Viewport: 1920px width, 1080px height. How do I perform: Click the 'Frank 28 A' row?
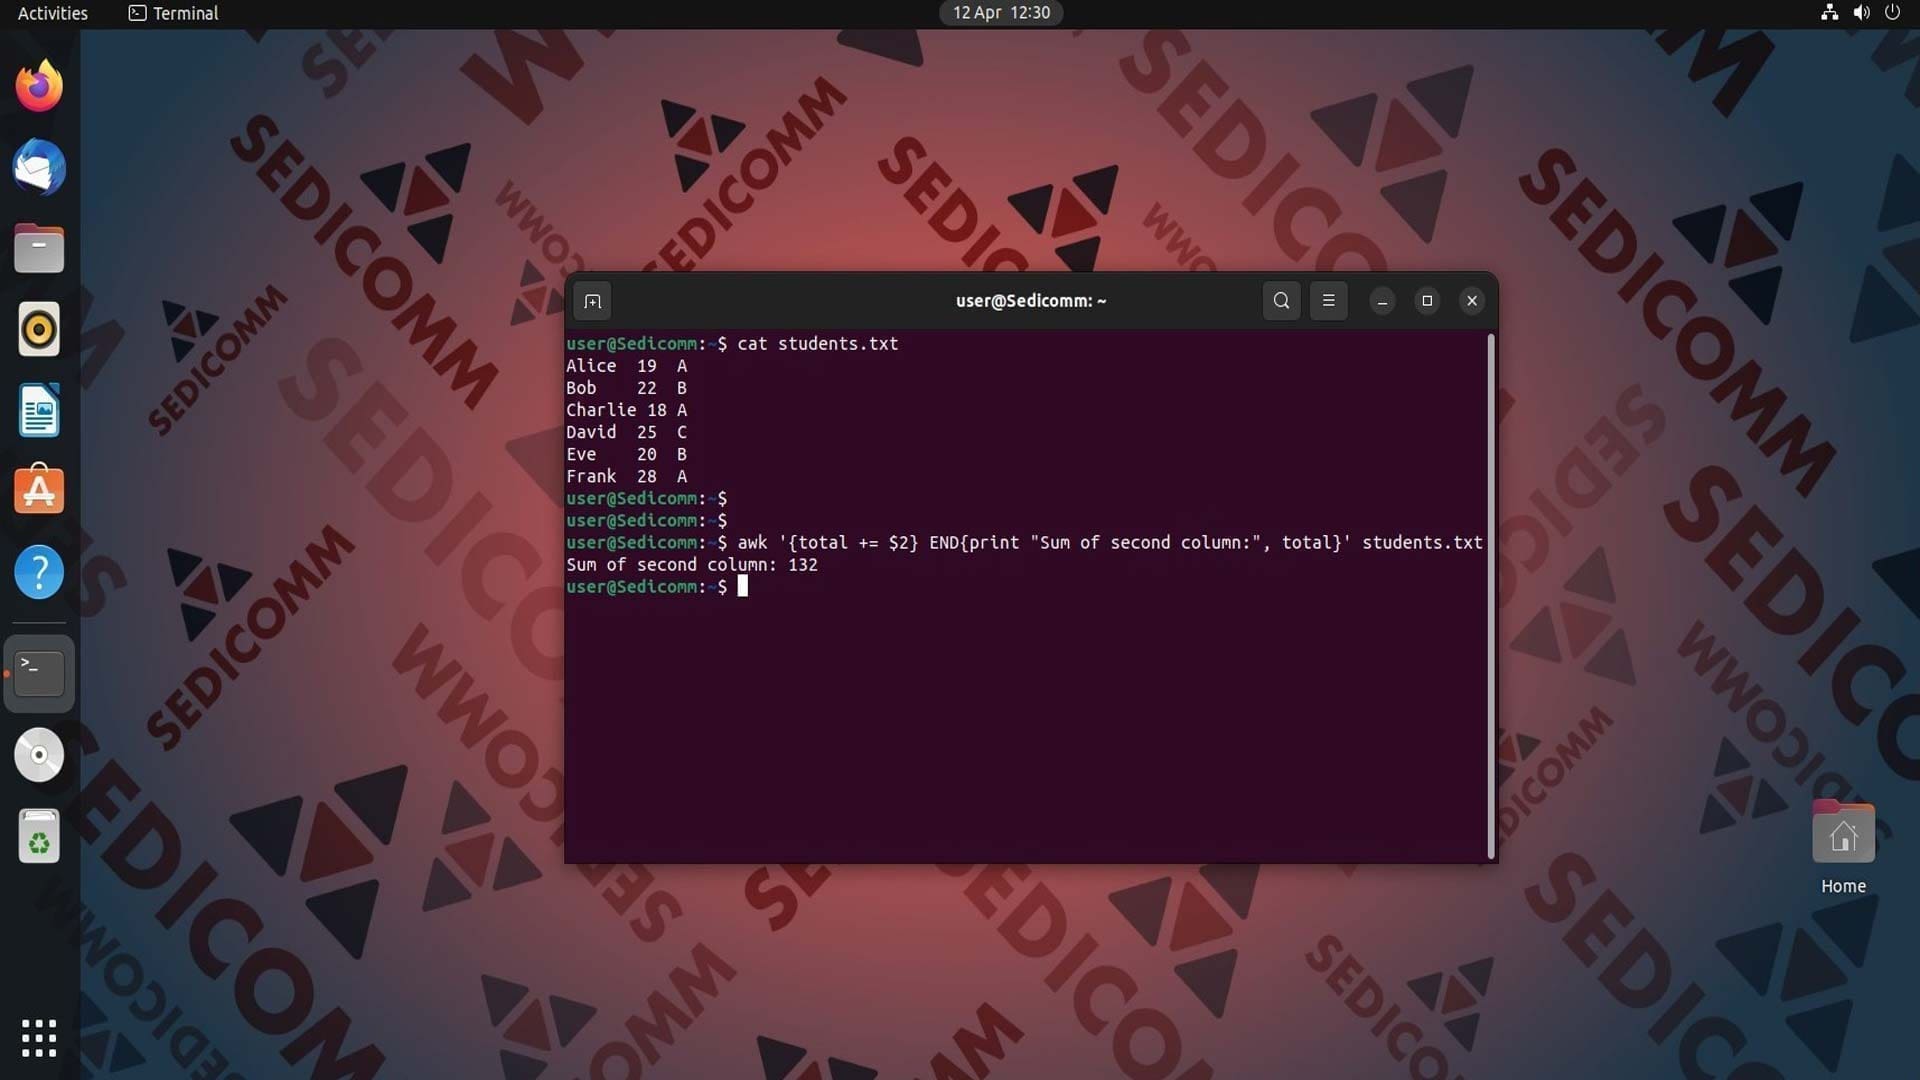pyautogui.click(x=626, y=476)
